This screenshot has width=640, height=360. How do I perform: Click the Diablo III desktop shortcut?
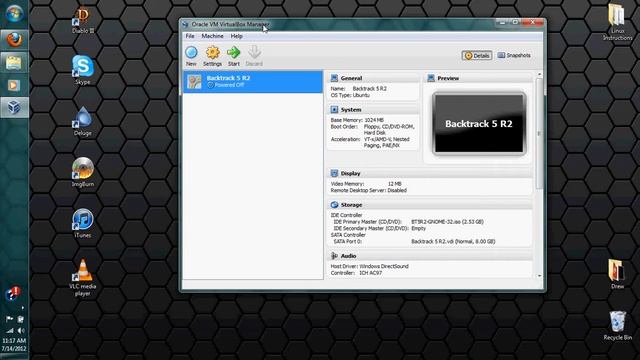pyautogui.click(x=83, y=20)
